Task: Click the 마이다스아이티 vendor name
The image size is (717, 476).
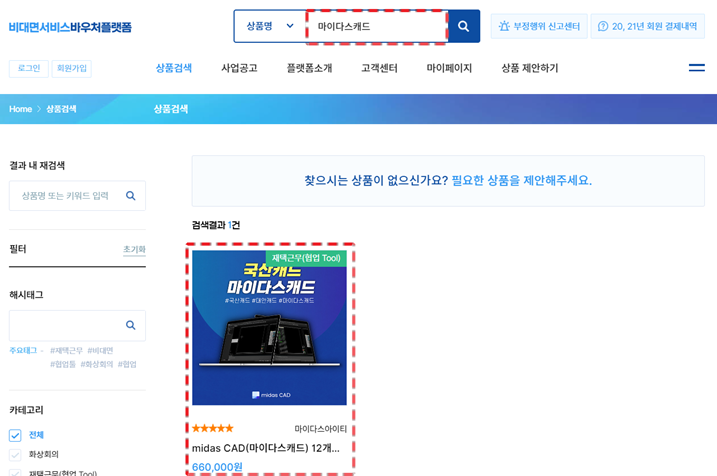Action: click(321, 429)
